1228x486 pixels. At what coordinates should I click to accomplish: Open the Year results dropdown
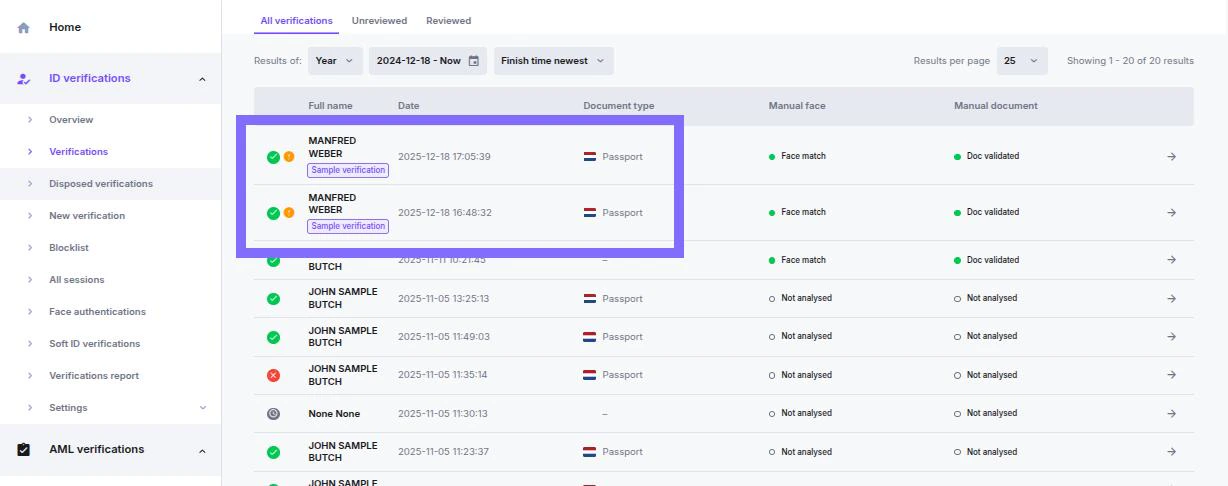pyautogui.click(x=335, y=61)
